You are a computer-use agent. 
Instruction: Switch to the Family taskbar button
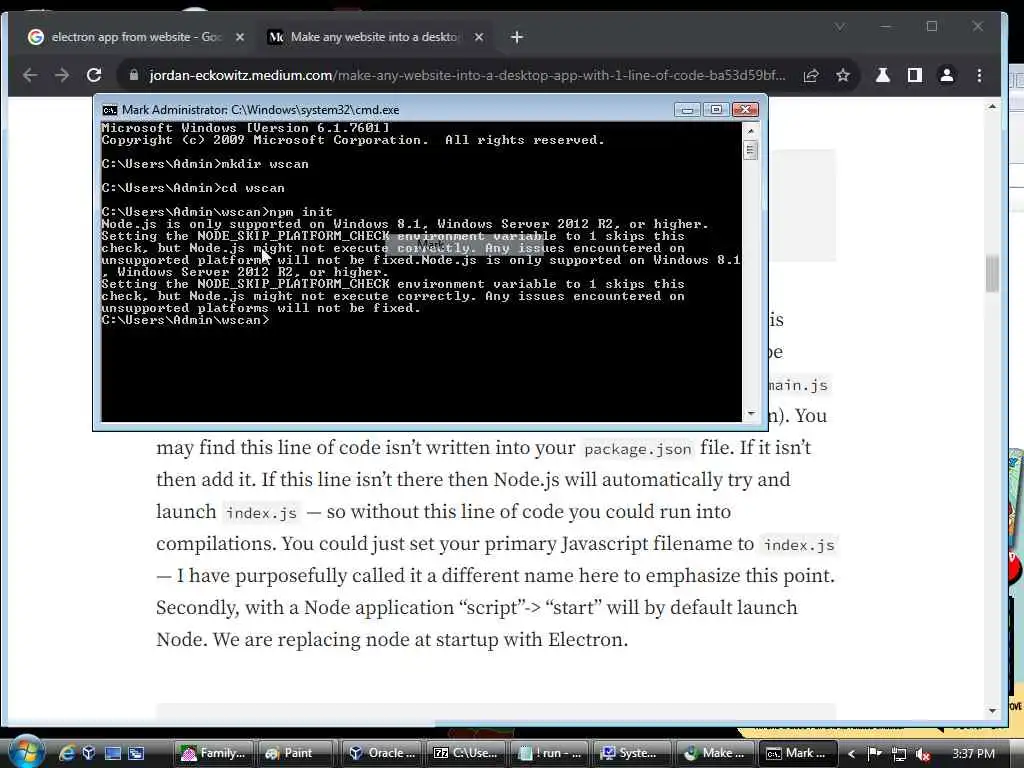coord(214,753)
